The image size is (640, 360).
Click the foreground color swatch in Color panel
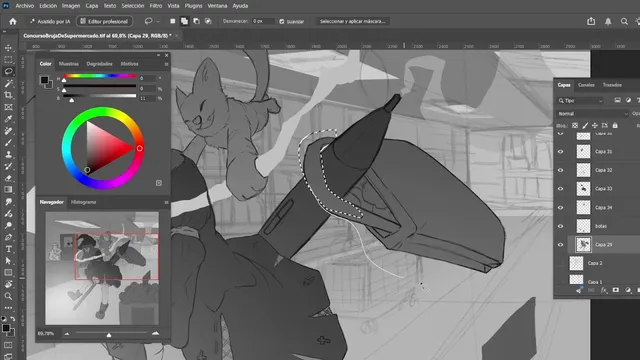pyautogui.click(x=44, y=80)
